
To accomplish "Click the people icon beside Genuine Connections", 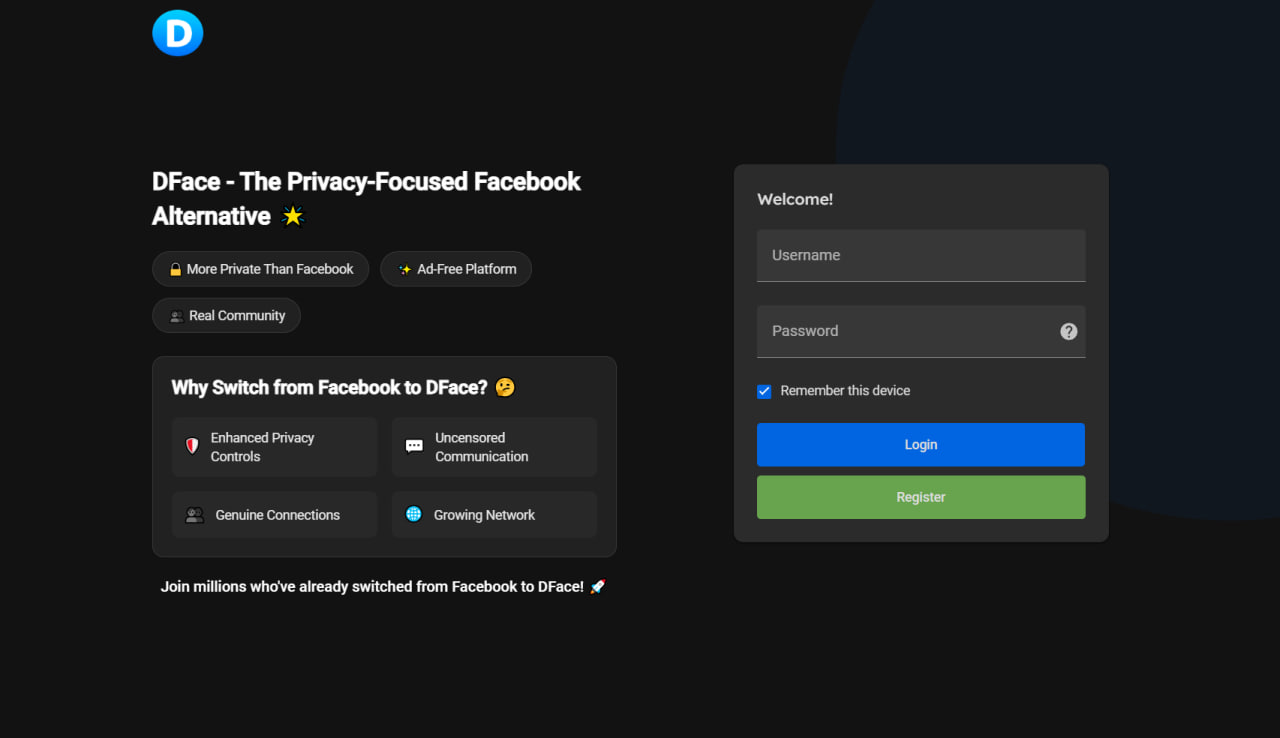I will [195, 515].
